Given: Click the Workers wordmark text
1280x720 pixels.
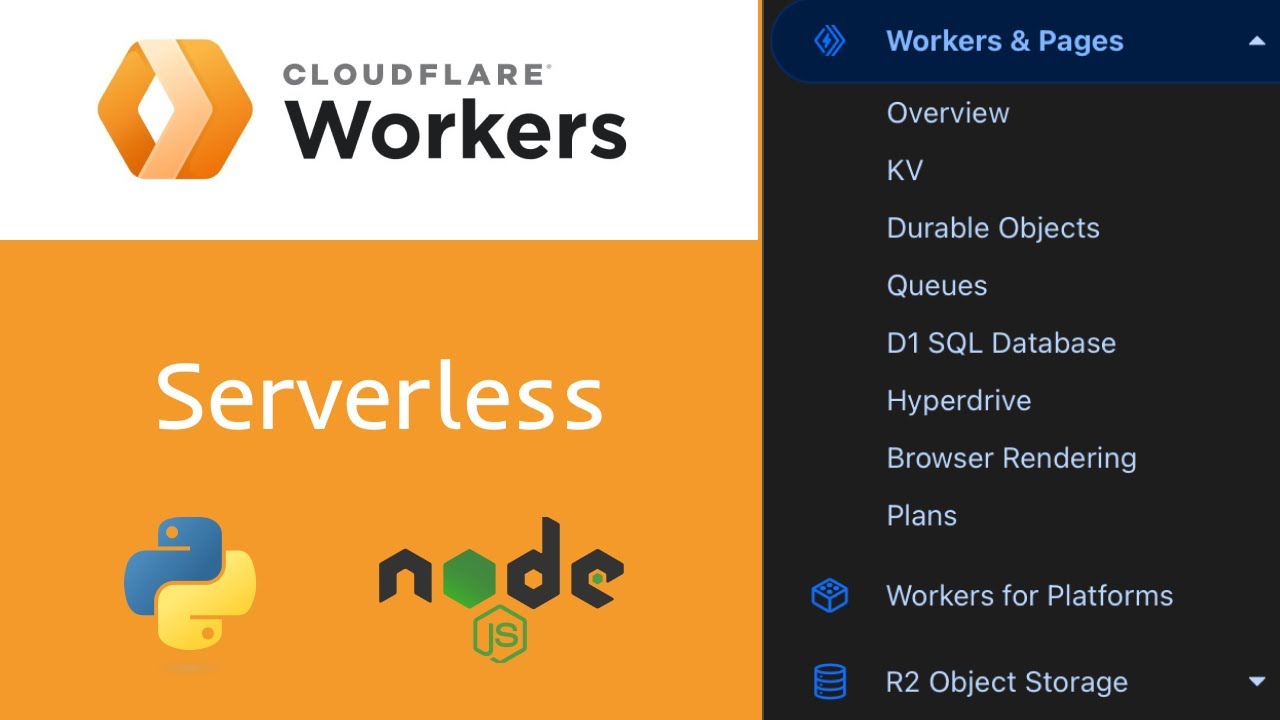Looking at the screenshot, I should [456, 131].
